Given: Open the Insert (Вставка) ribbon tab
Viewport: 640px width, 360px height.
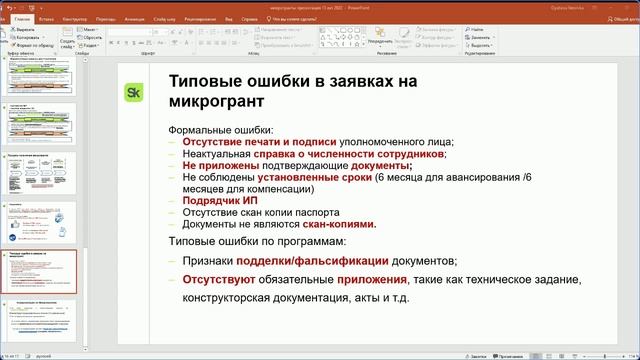Looking at the screenshot, I should (46, 19).
